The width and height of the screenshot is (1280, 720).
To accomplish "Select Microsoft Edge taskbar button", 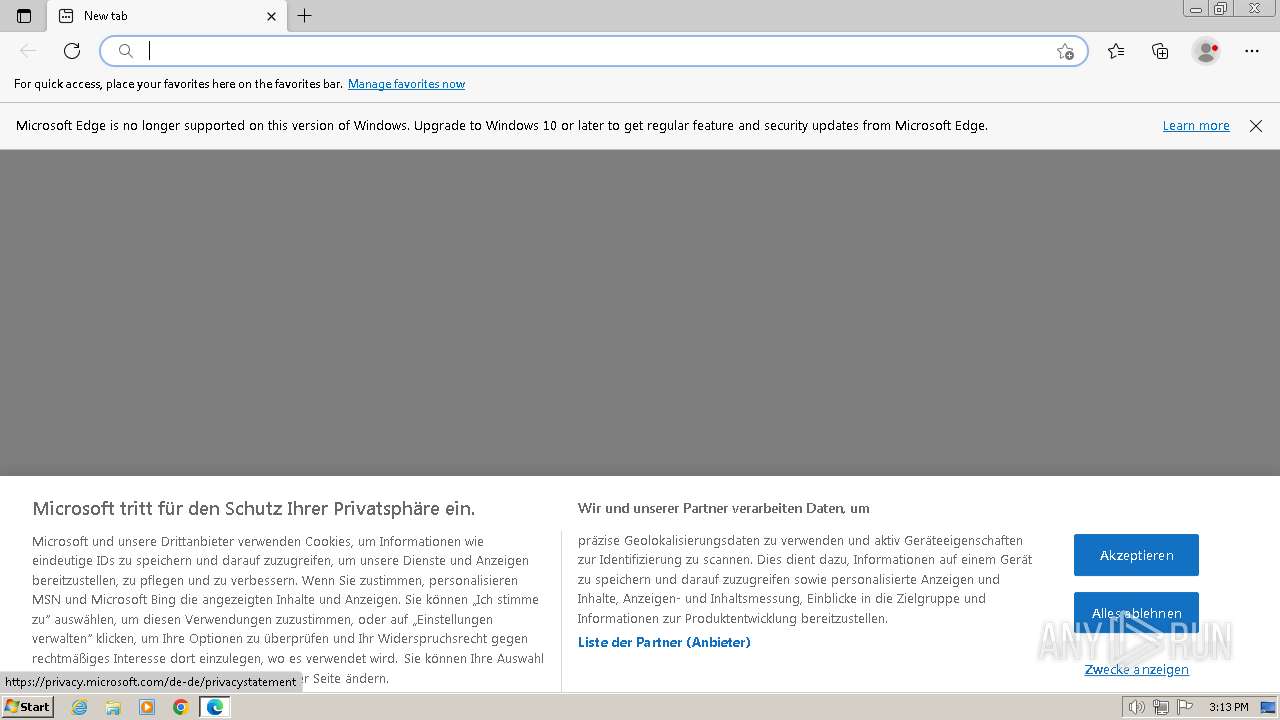I will point(214,707).
